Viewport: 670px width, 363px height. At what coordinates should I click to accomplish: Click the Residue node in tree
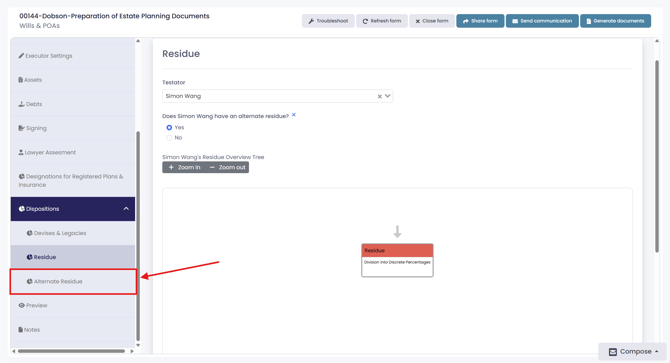397,260
